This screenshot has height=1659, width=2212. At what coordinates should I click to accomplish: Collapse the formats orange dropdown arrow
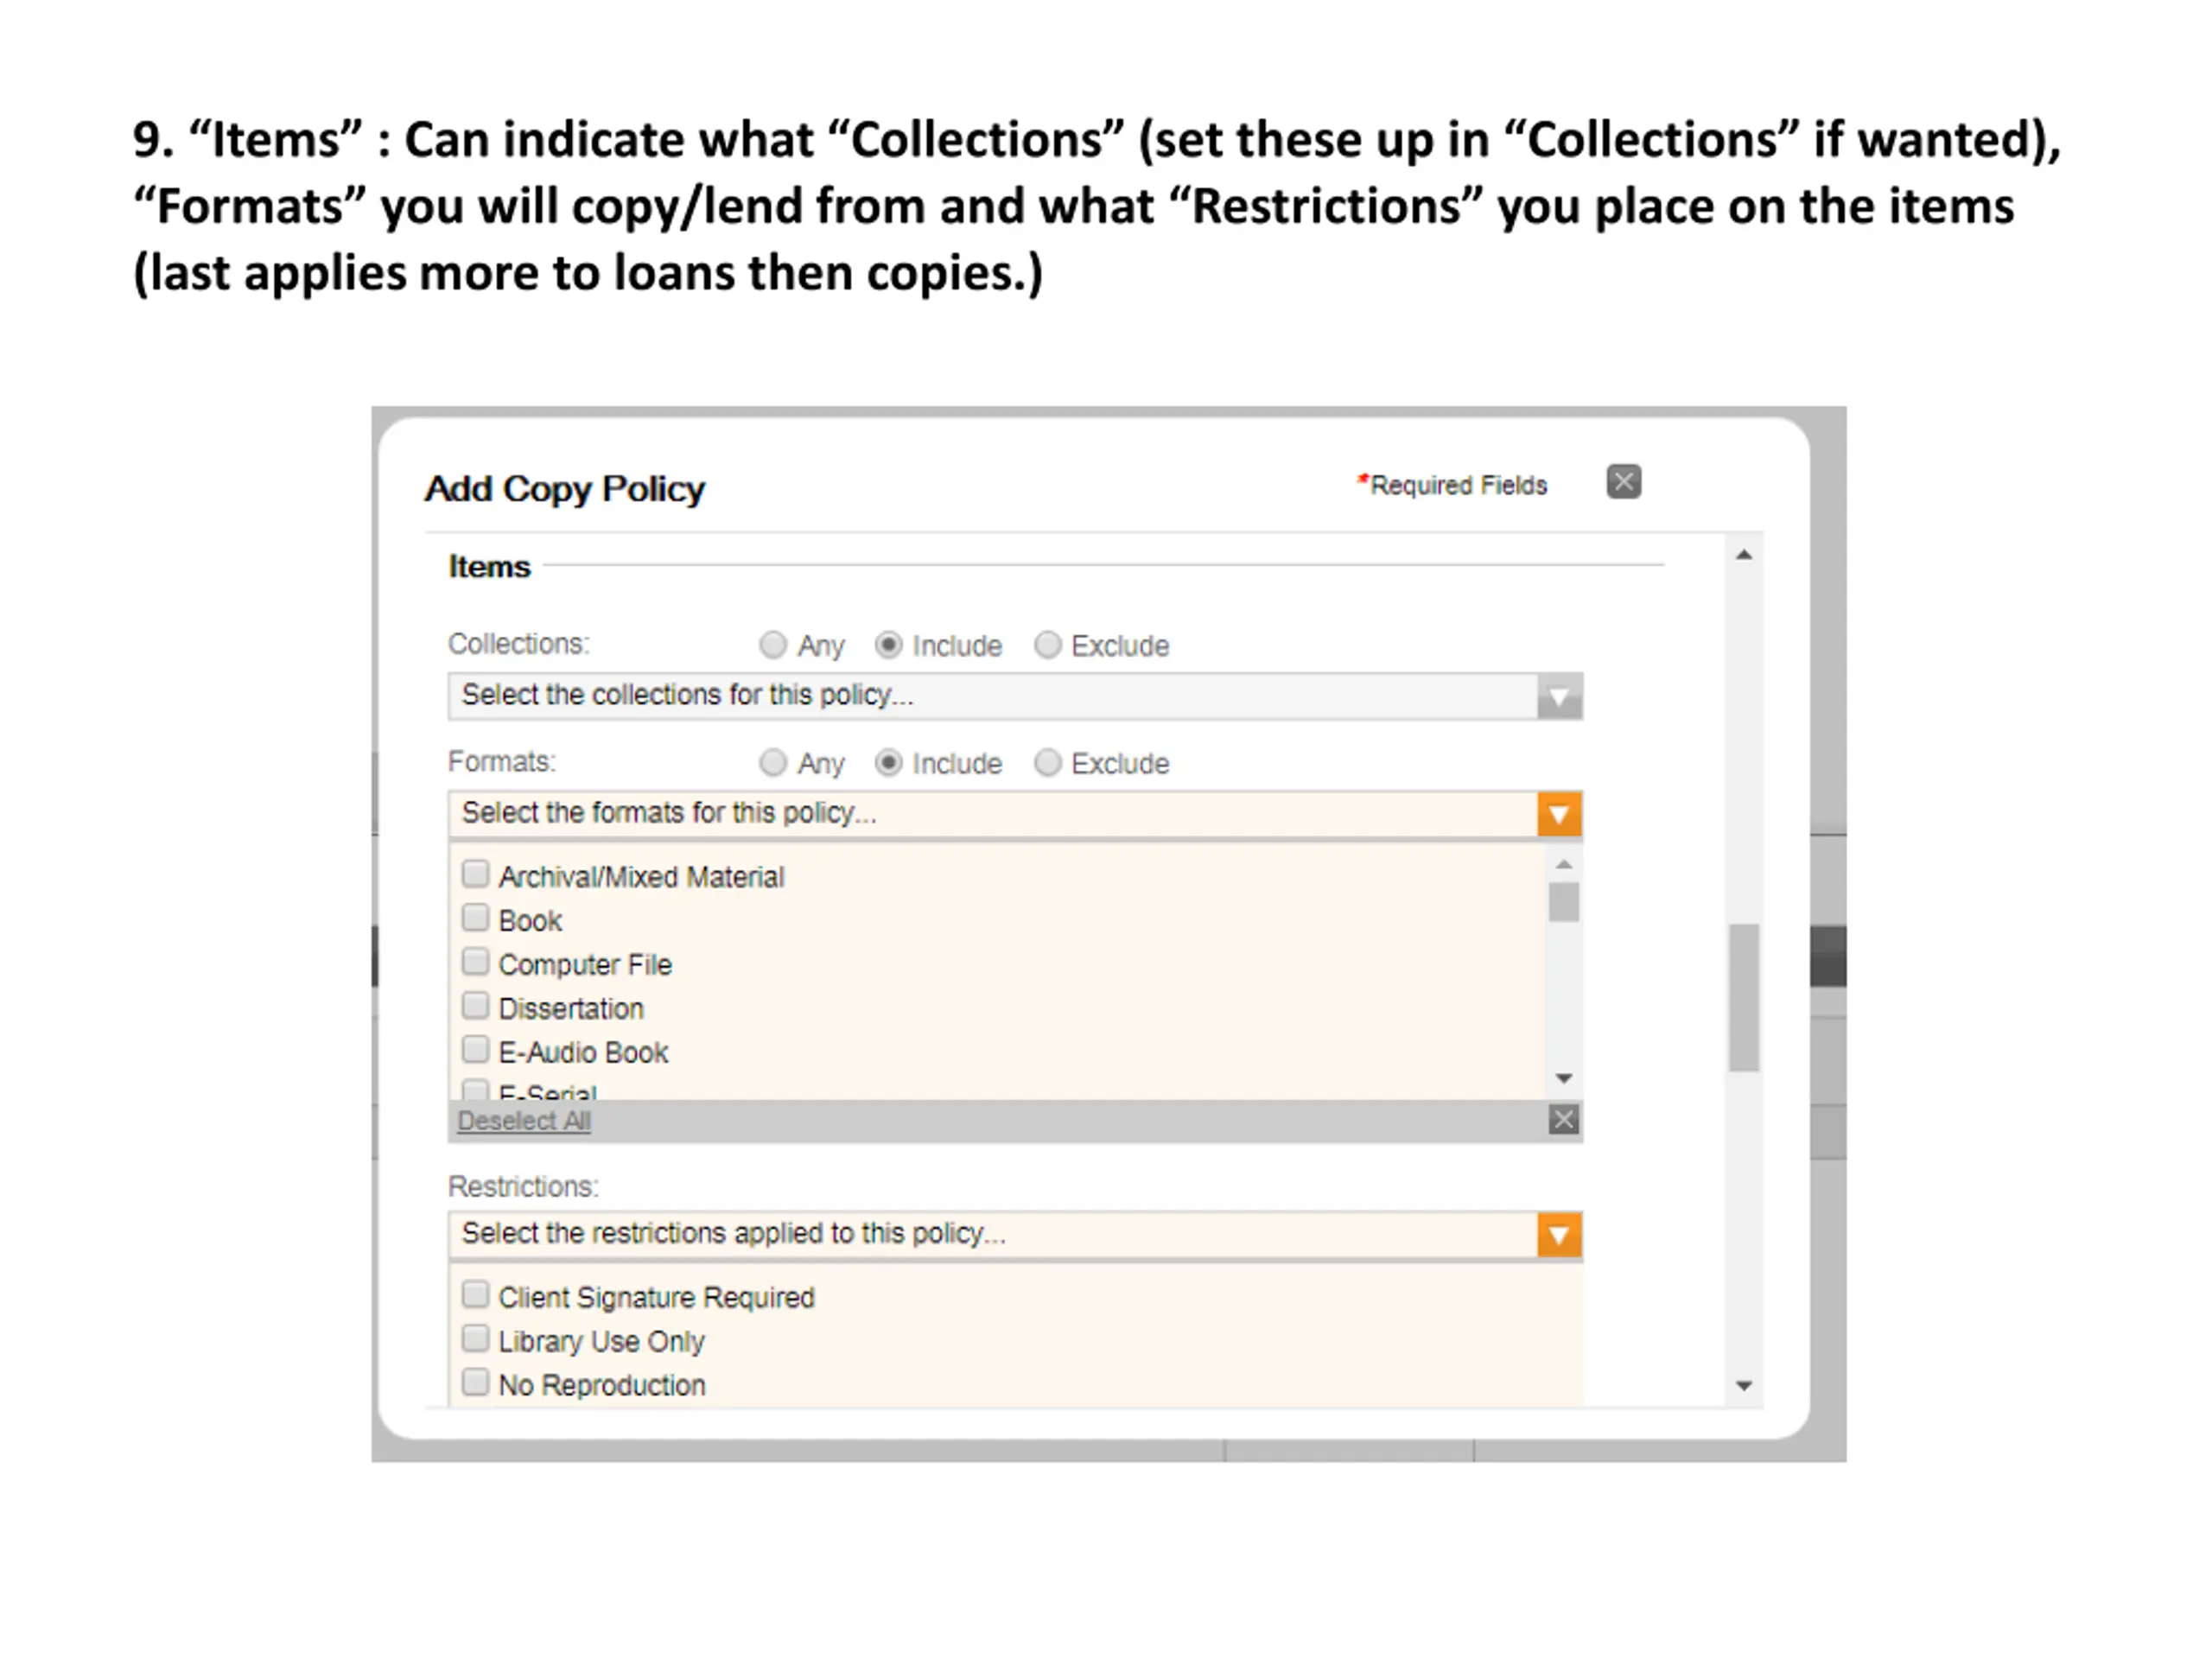(1559, 815)
